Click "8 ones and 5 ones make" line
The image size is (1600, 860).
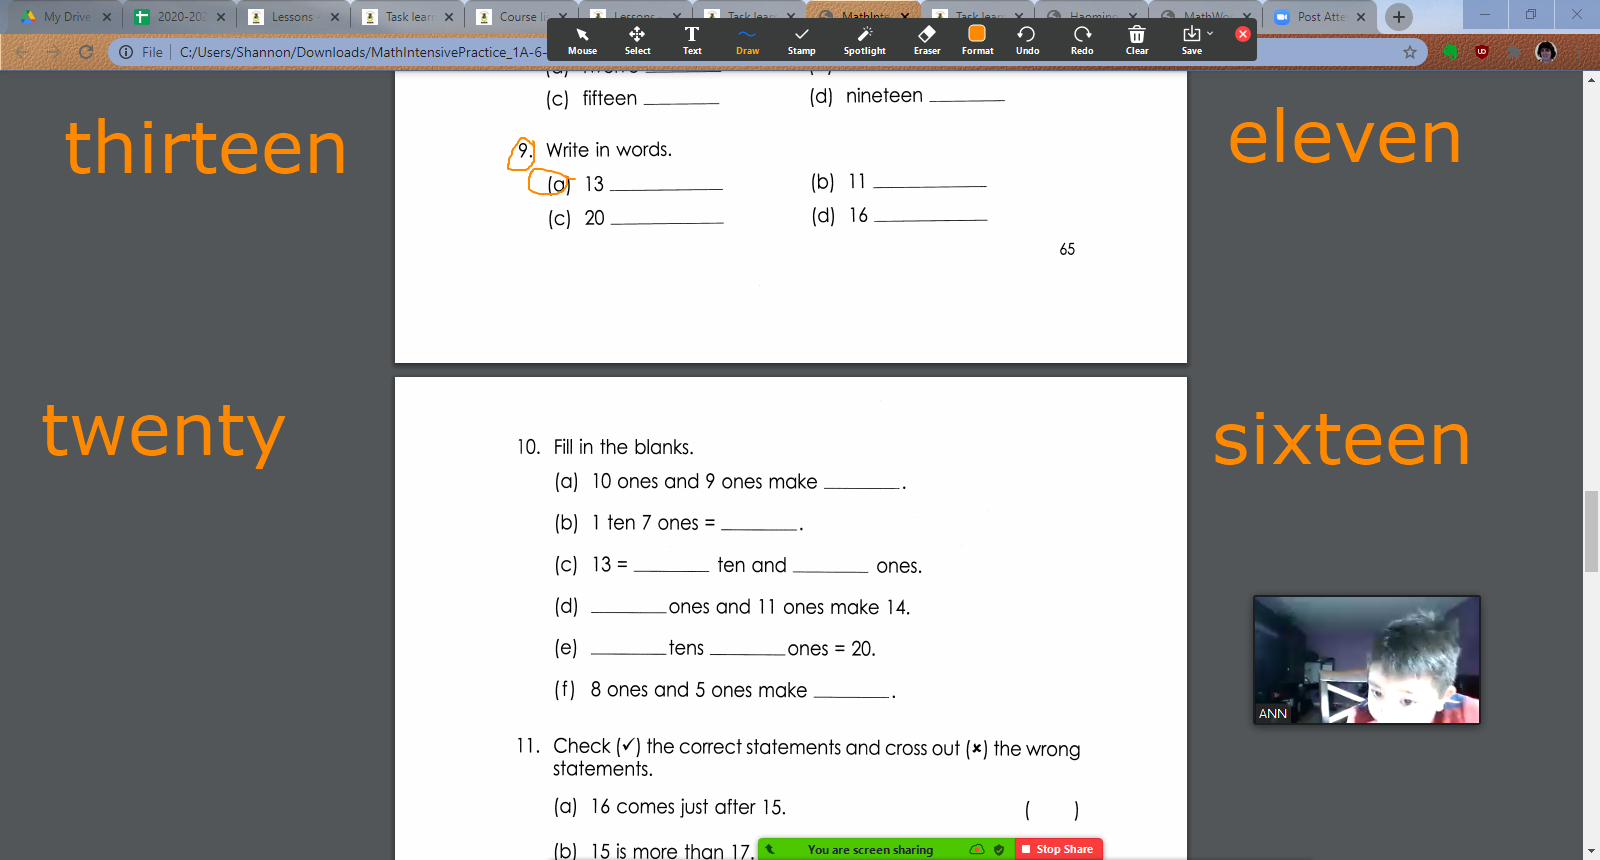click(698, 690)
